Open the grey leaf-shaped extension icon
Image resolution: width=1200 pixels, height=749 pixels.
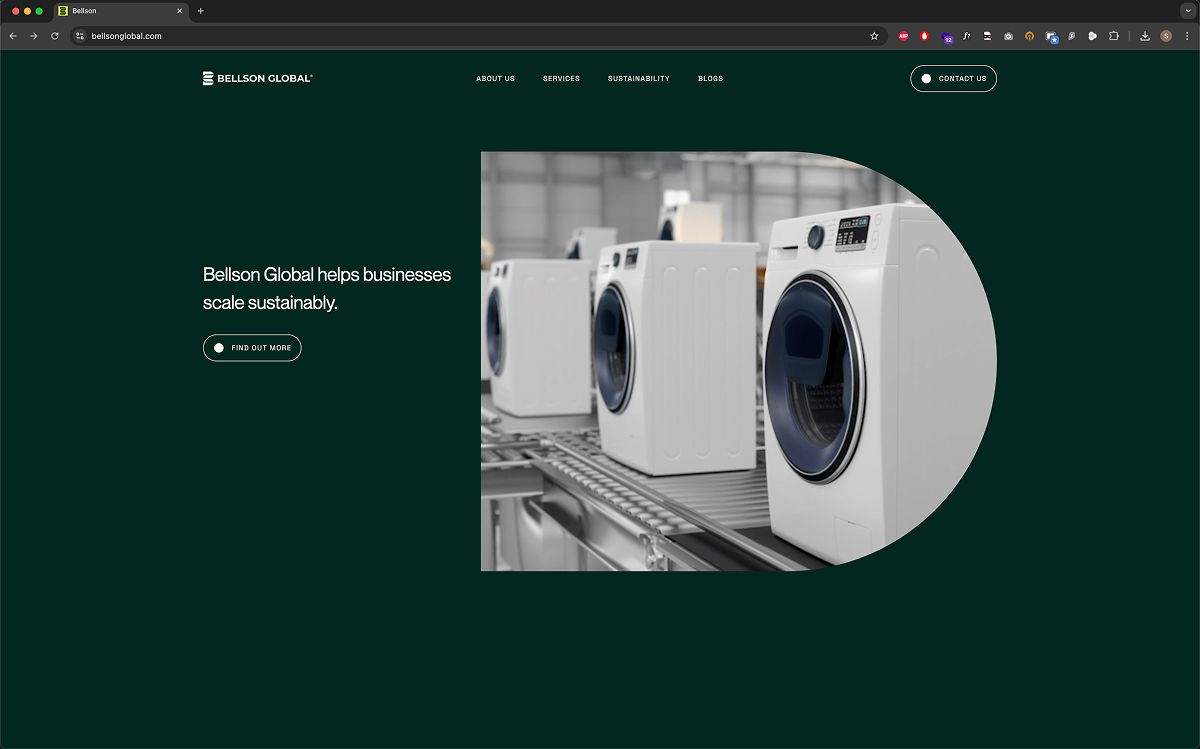tap(1071, 36)
